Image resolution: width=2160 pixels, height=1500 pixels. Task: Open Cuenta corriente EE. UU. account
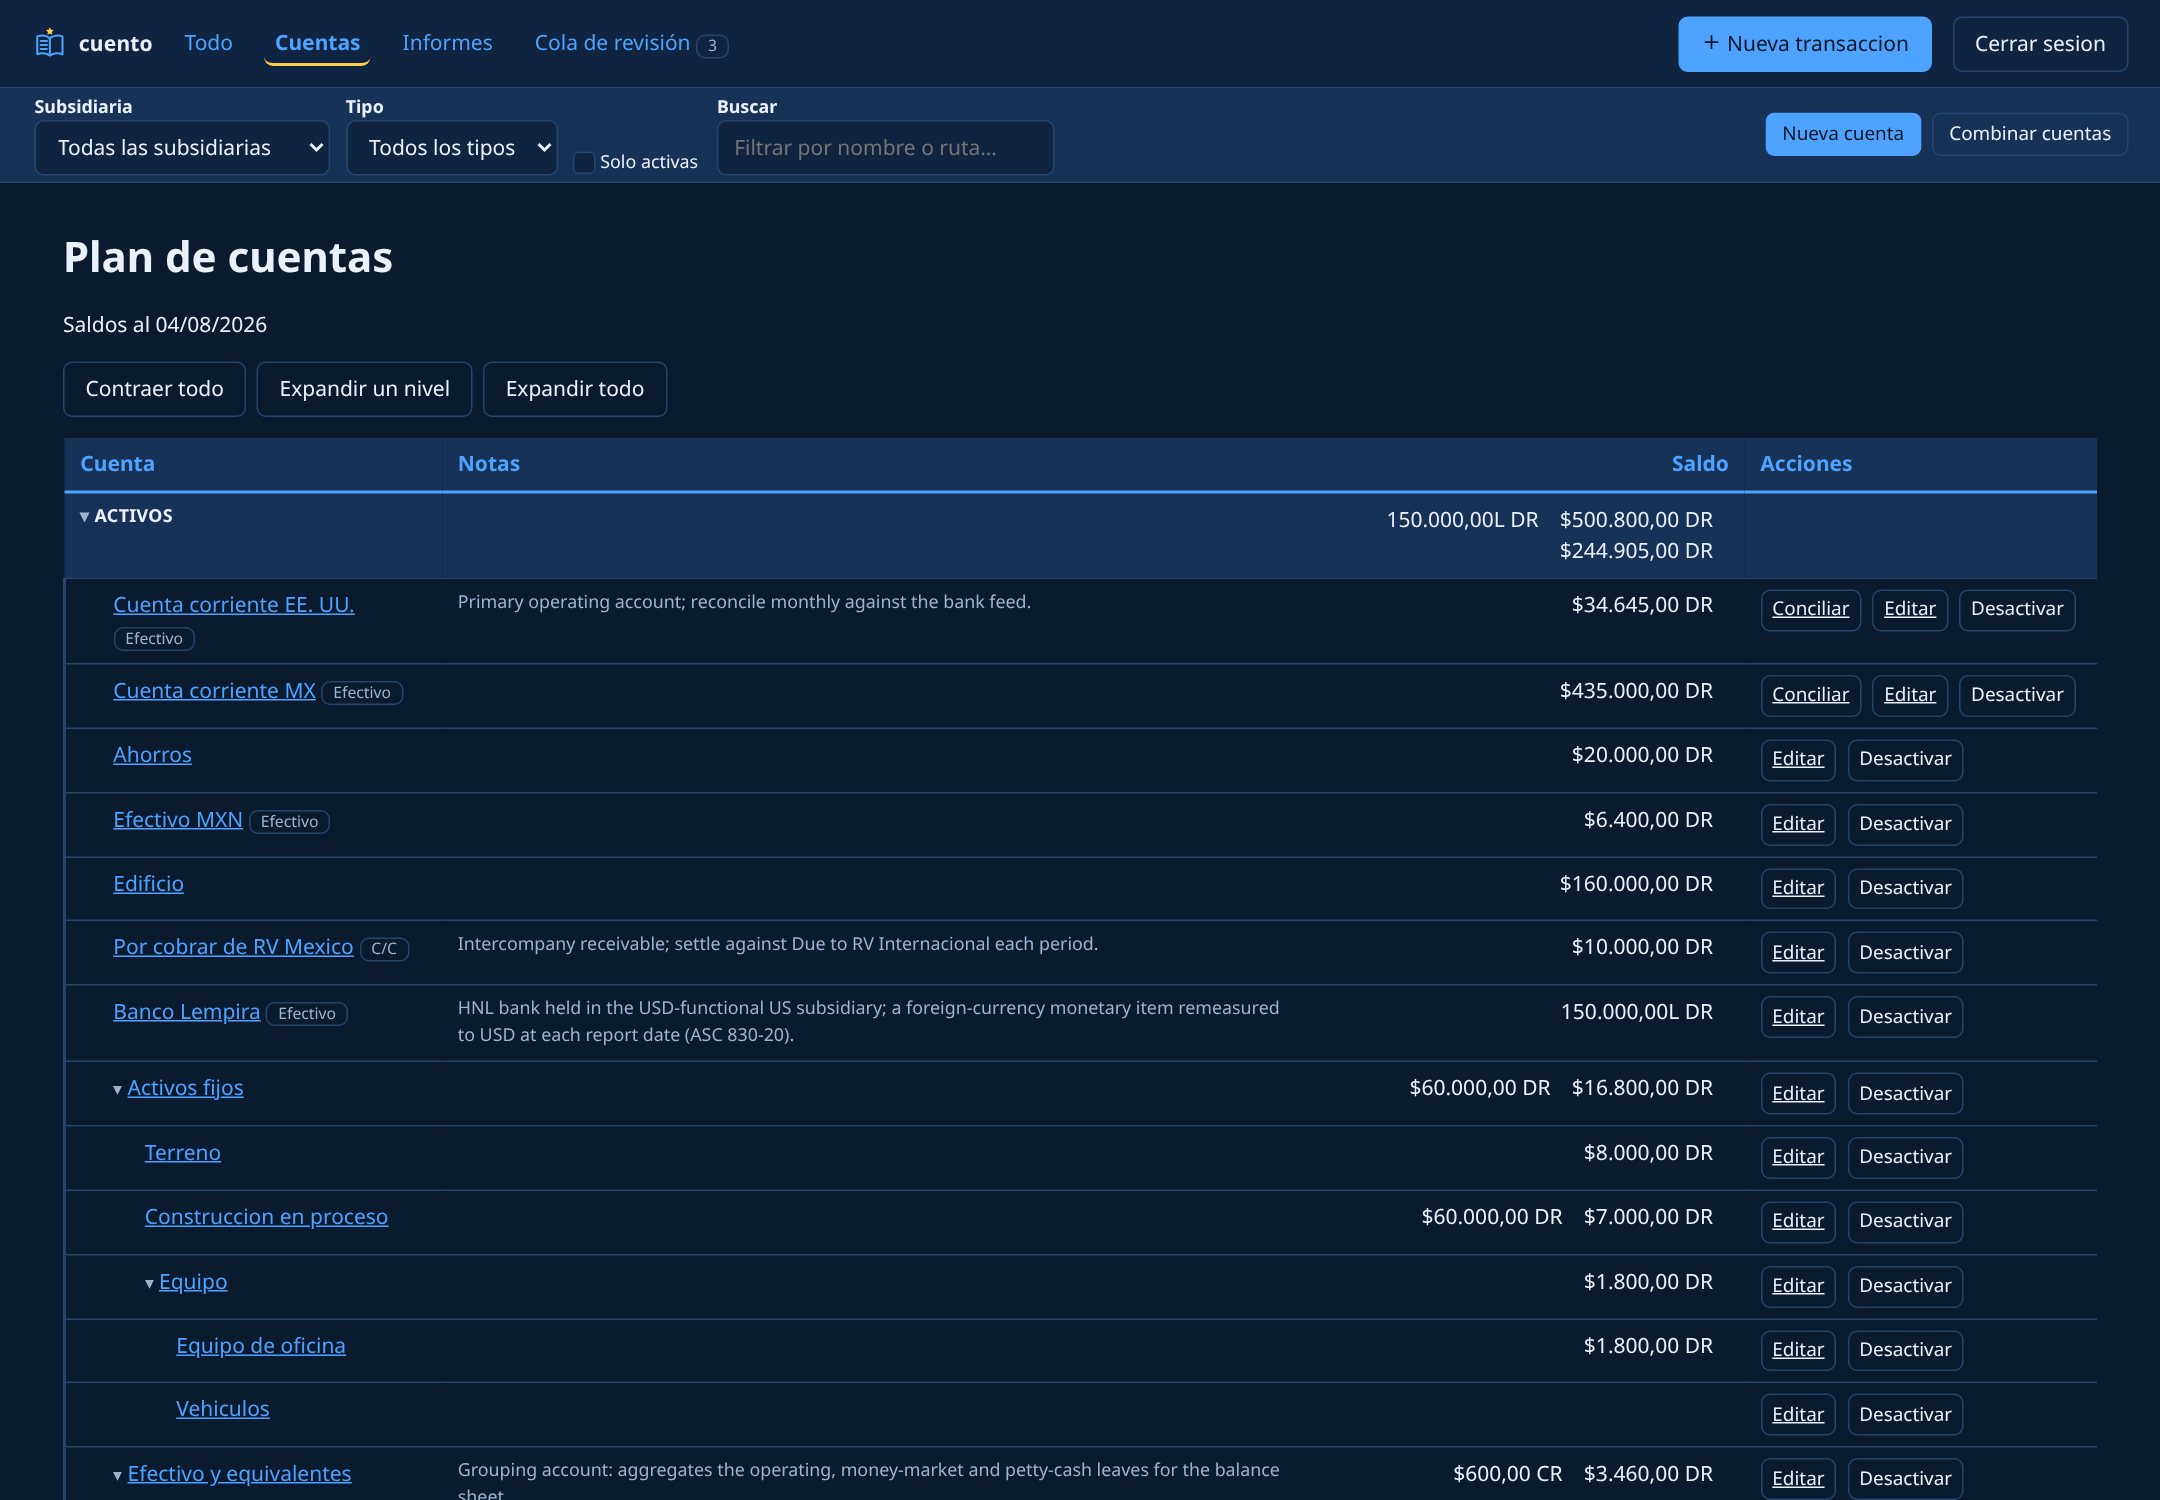233,605
